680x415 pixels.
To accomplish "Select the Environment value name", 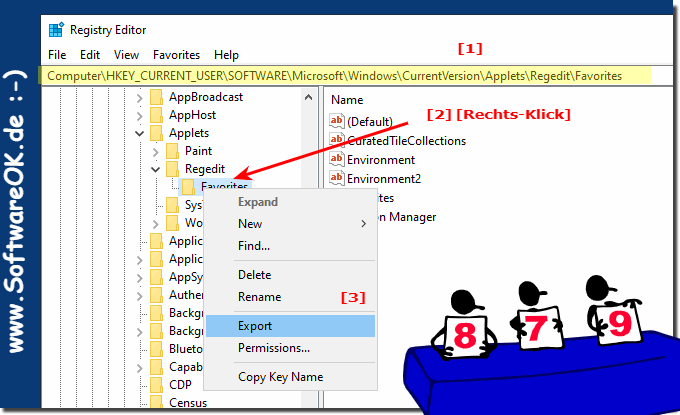I will click(381, 160).
